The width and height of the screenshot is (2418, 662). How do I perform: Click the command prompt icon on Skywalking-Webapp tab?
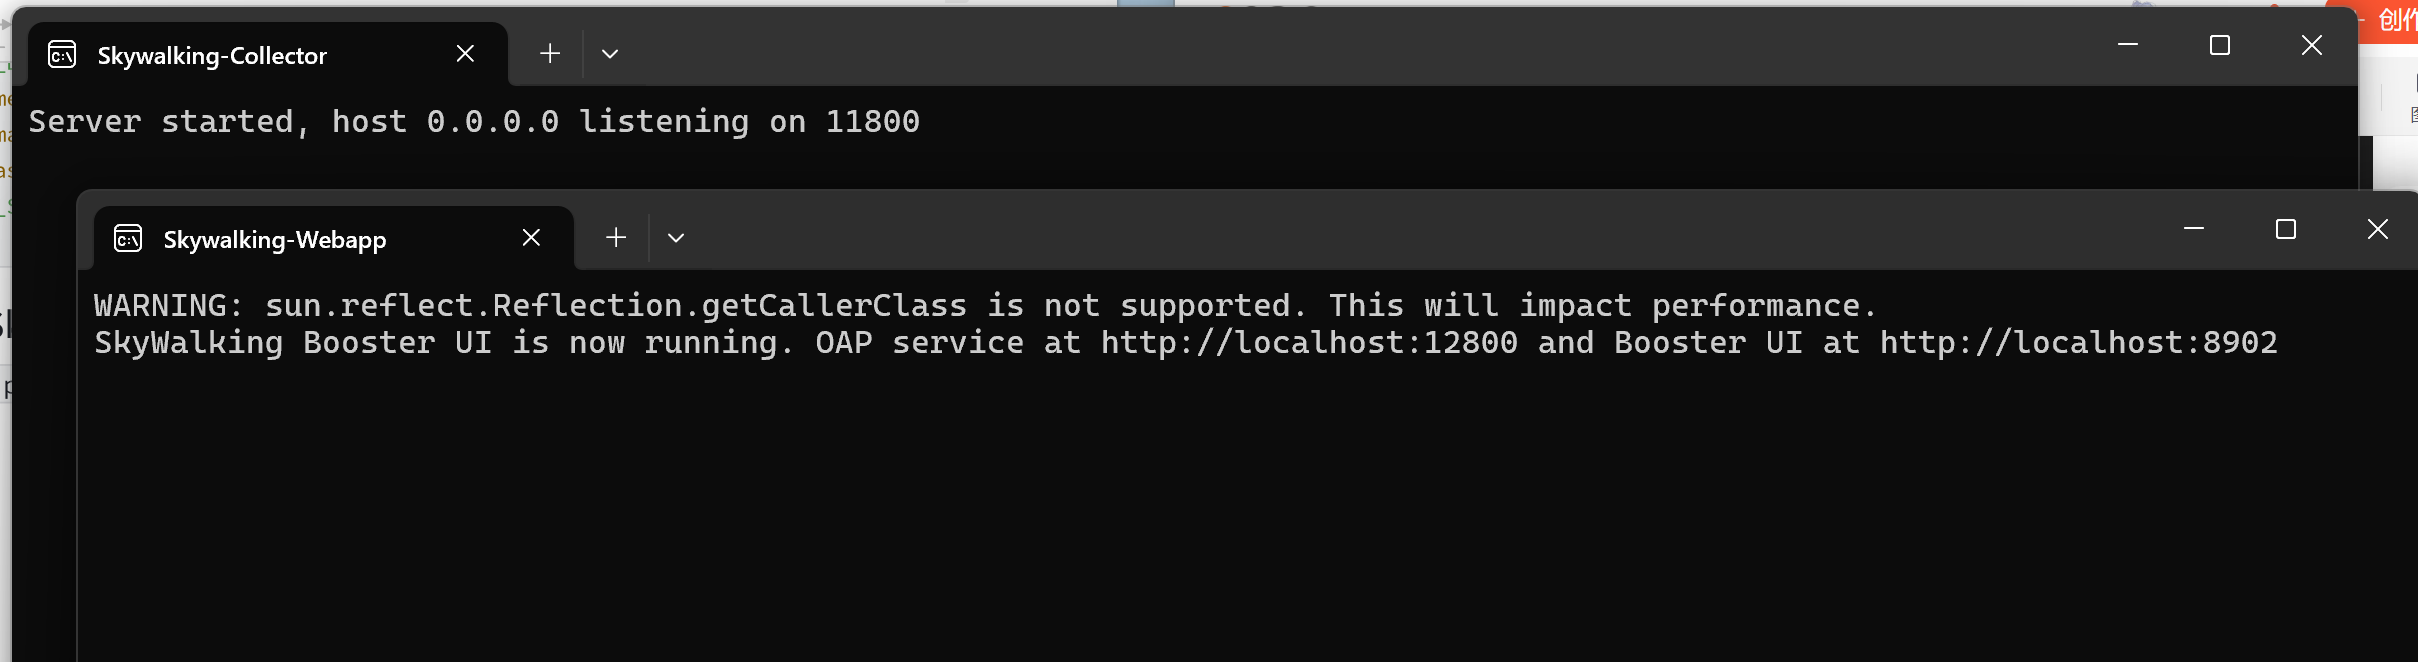click(x=128, y=239)
